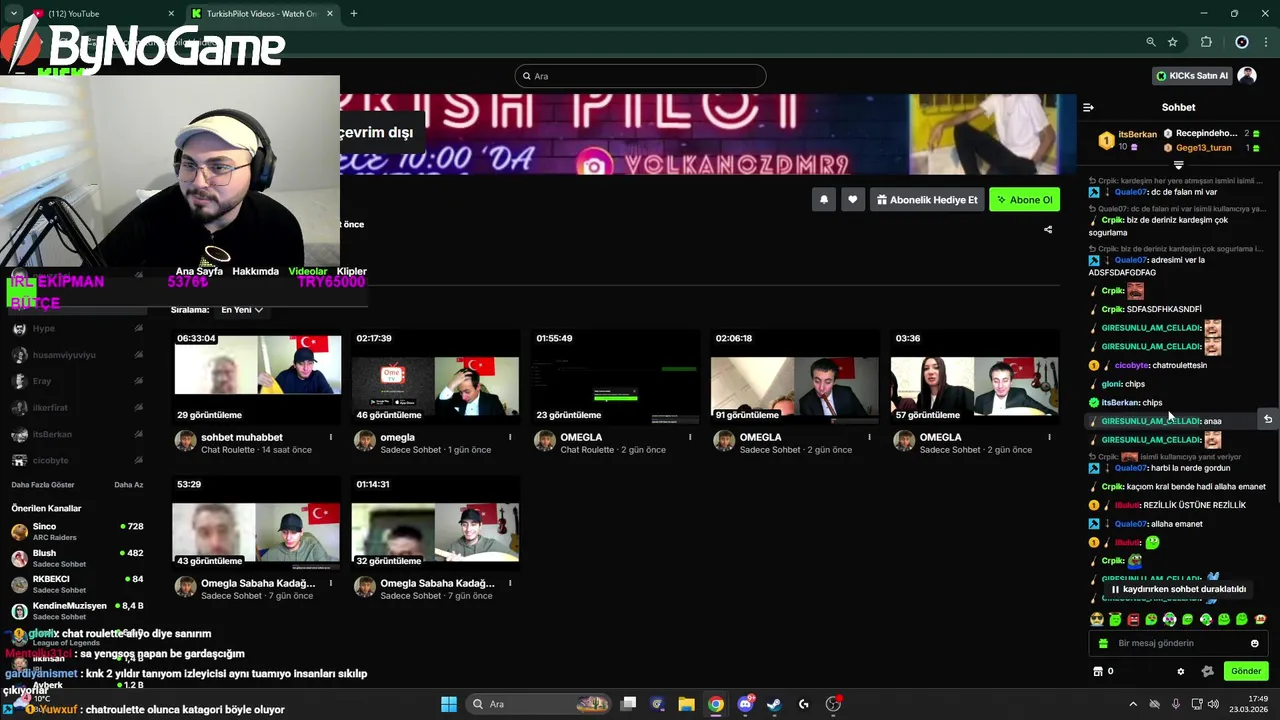
Task: Bookmark this page with star icon
Action: [x=1173, y=42]
